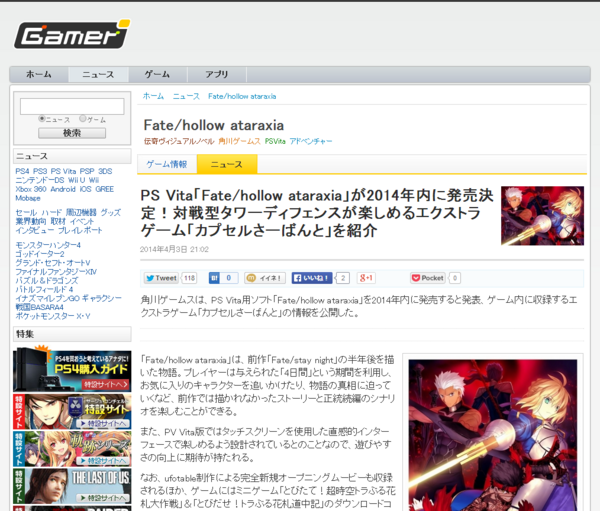The height and width of the screenshot is (511, 600).
Task: Click the 検索 search button
Action: [72, 133]
